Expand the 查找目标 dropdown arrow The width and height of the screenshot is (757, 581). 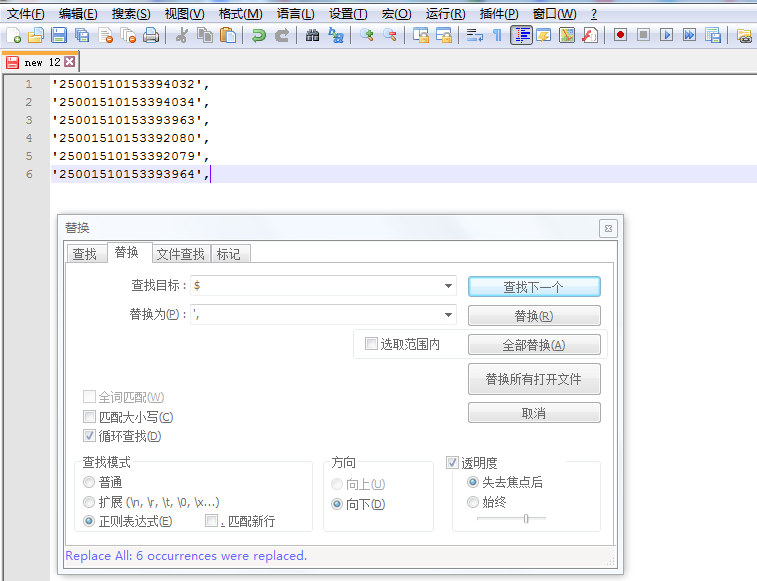[449, 286]
